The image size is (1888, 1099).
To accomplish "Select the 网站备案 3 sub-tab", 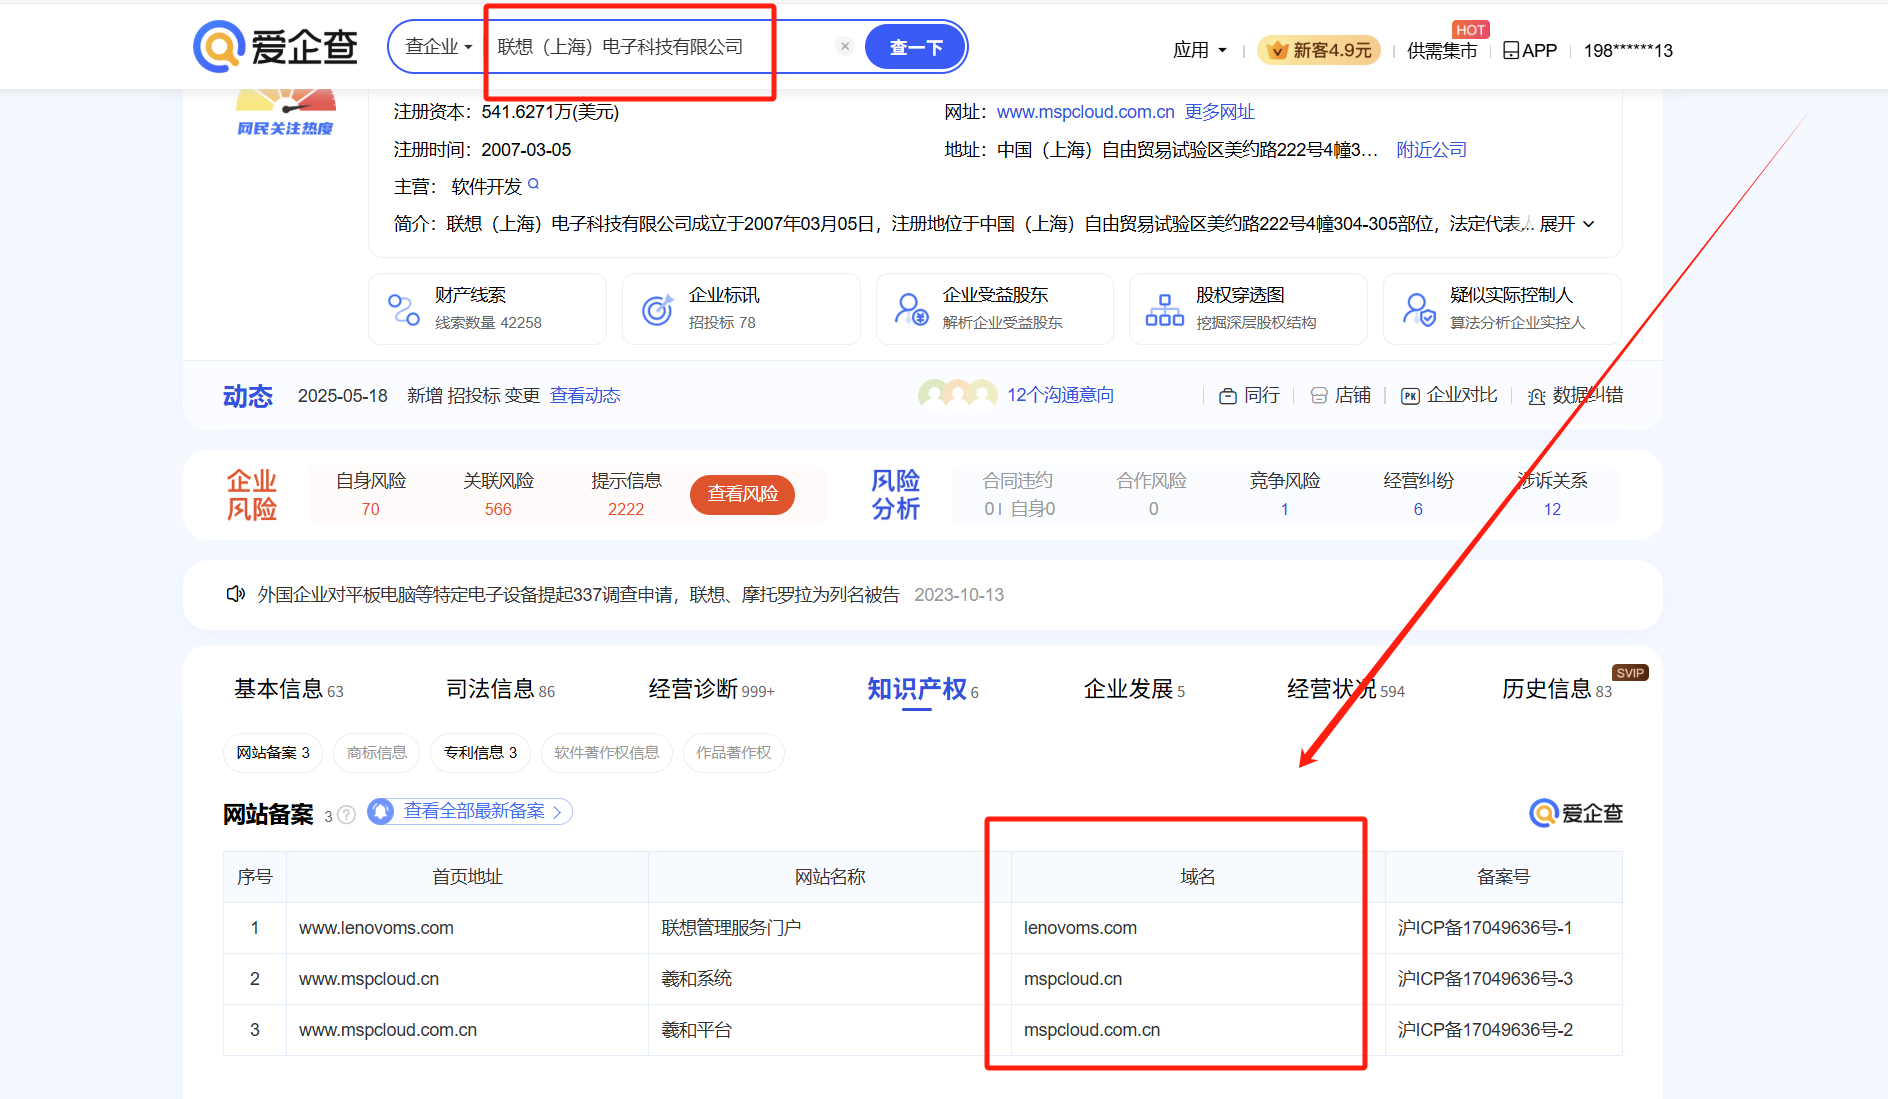I will (x=273, y=752).
